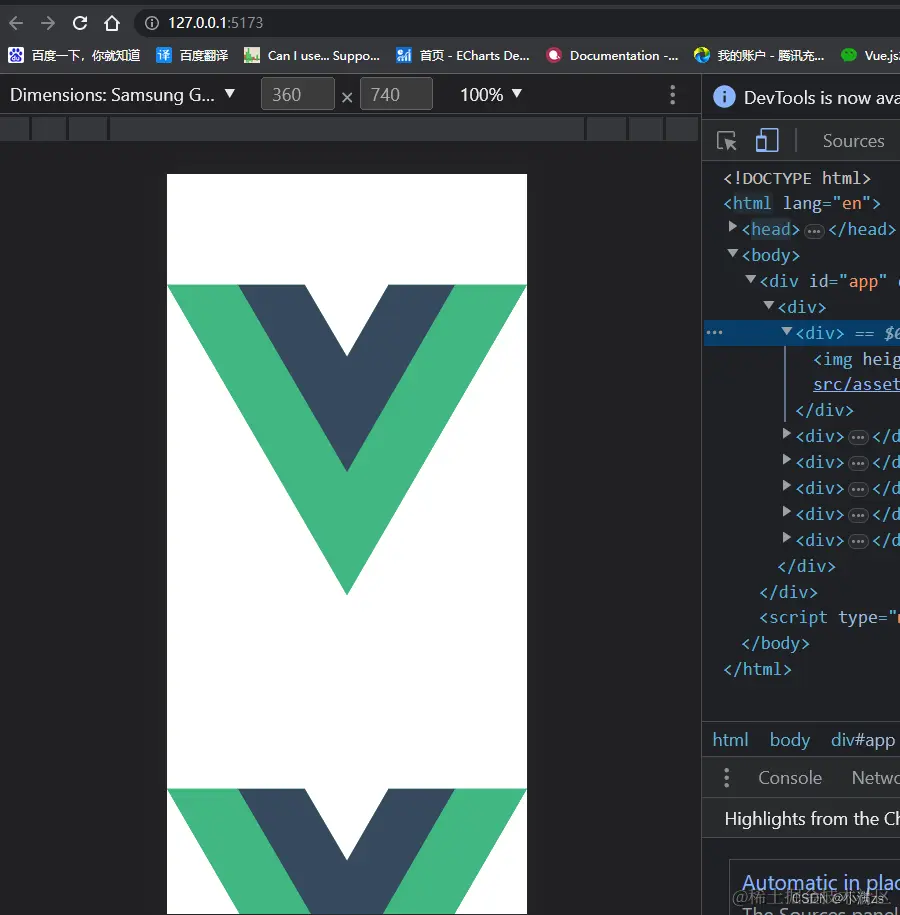Image resolution: width=900 pixels, height=915 pixels.
Task: Select the closing </body> tag line
Action: (x=776, y=643)
